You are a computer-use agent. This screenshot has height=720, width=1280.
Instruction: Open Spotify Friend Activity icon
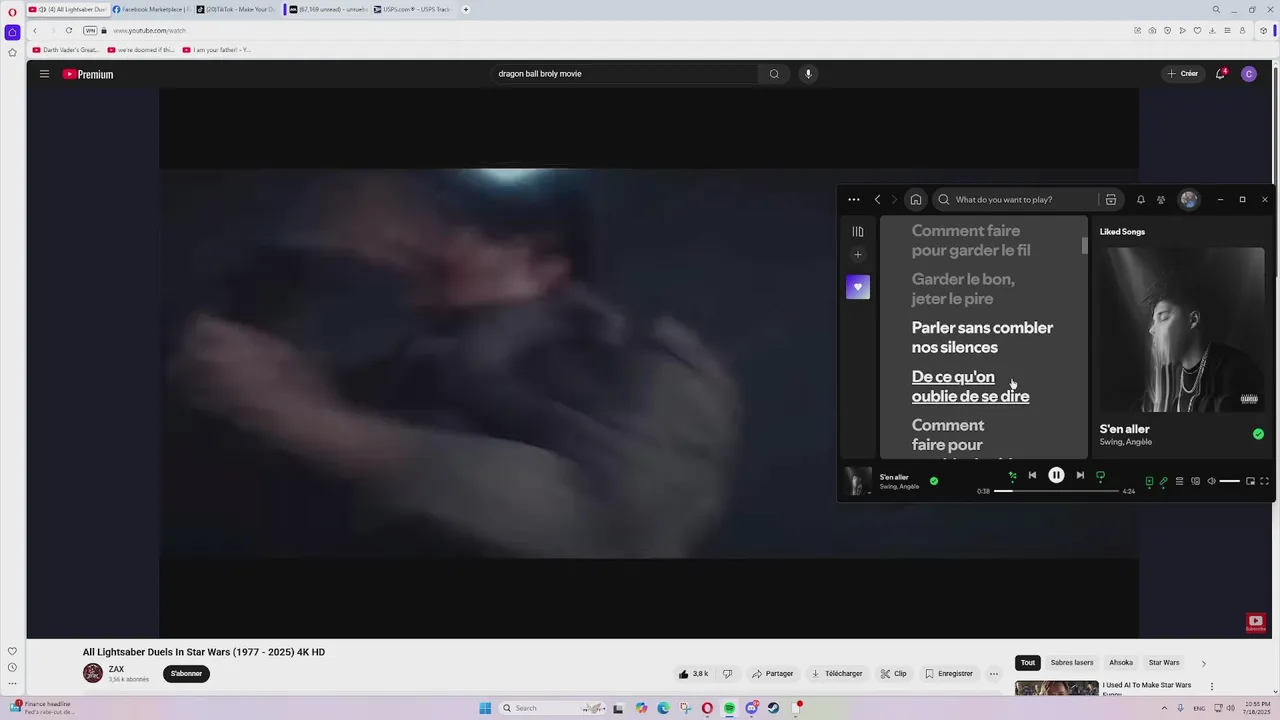(x=1161, y=200)
